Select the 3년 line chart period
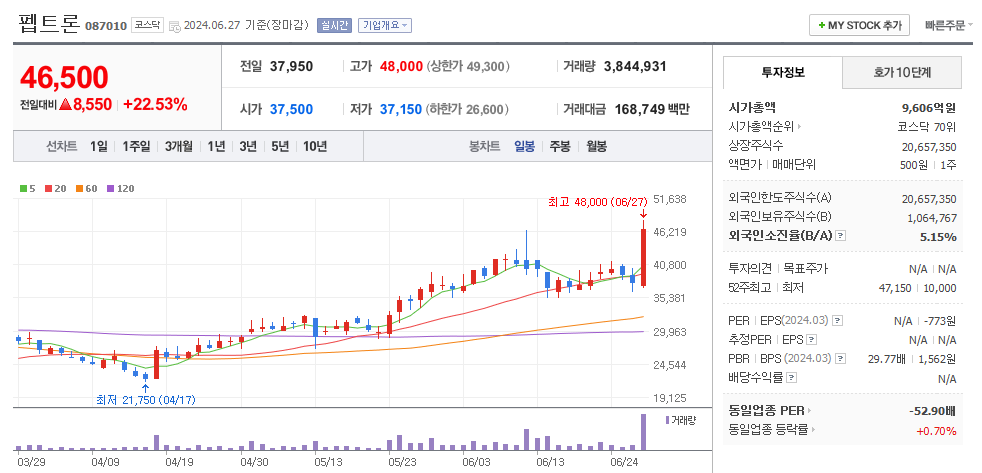Screen dimensions: 982x473 [x=247, y=147]
